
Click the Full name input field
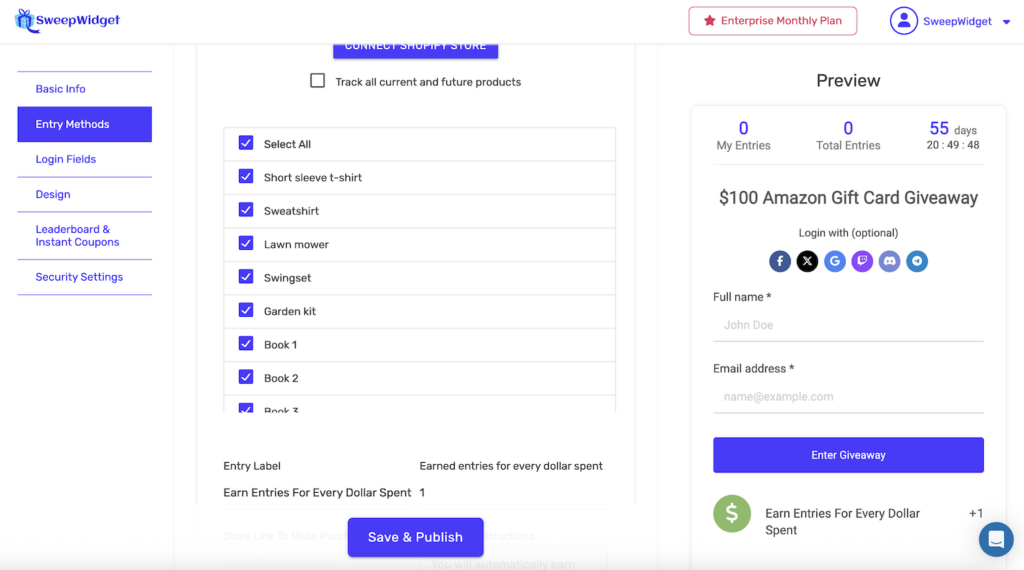tap(848, 325)
